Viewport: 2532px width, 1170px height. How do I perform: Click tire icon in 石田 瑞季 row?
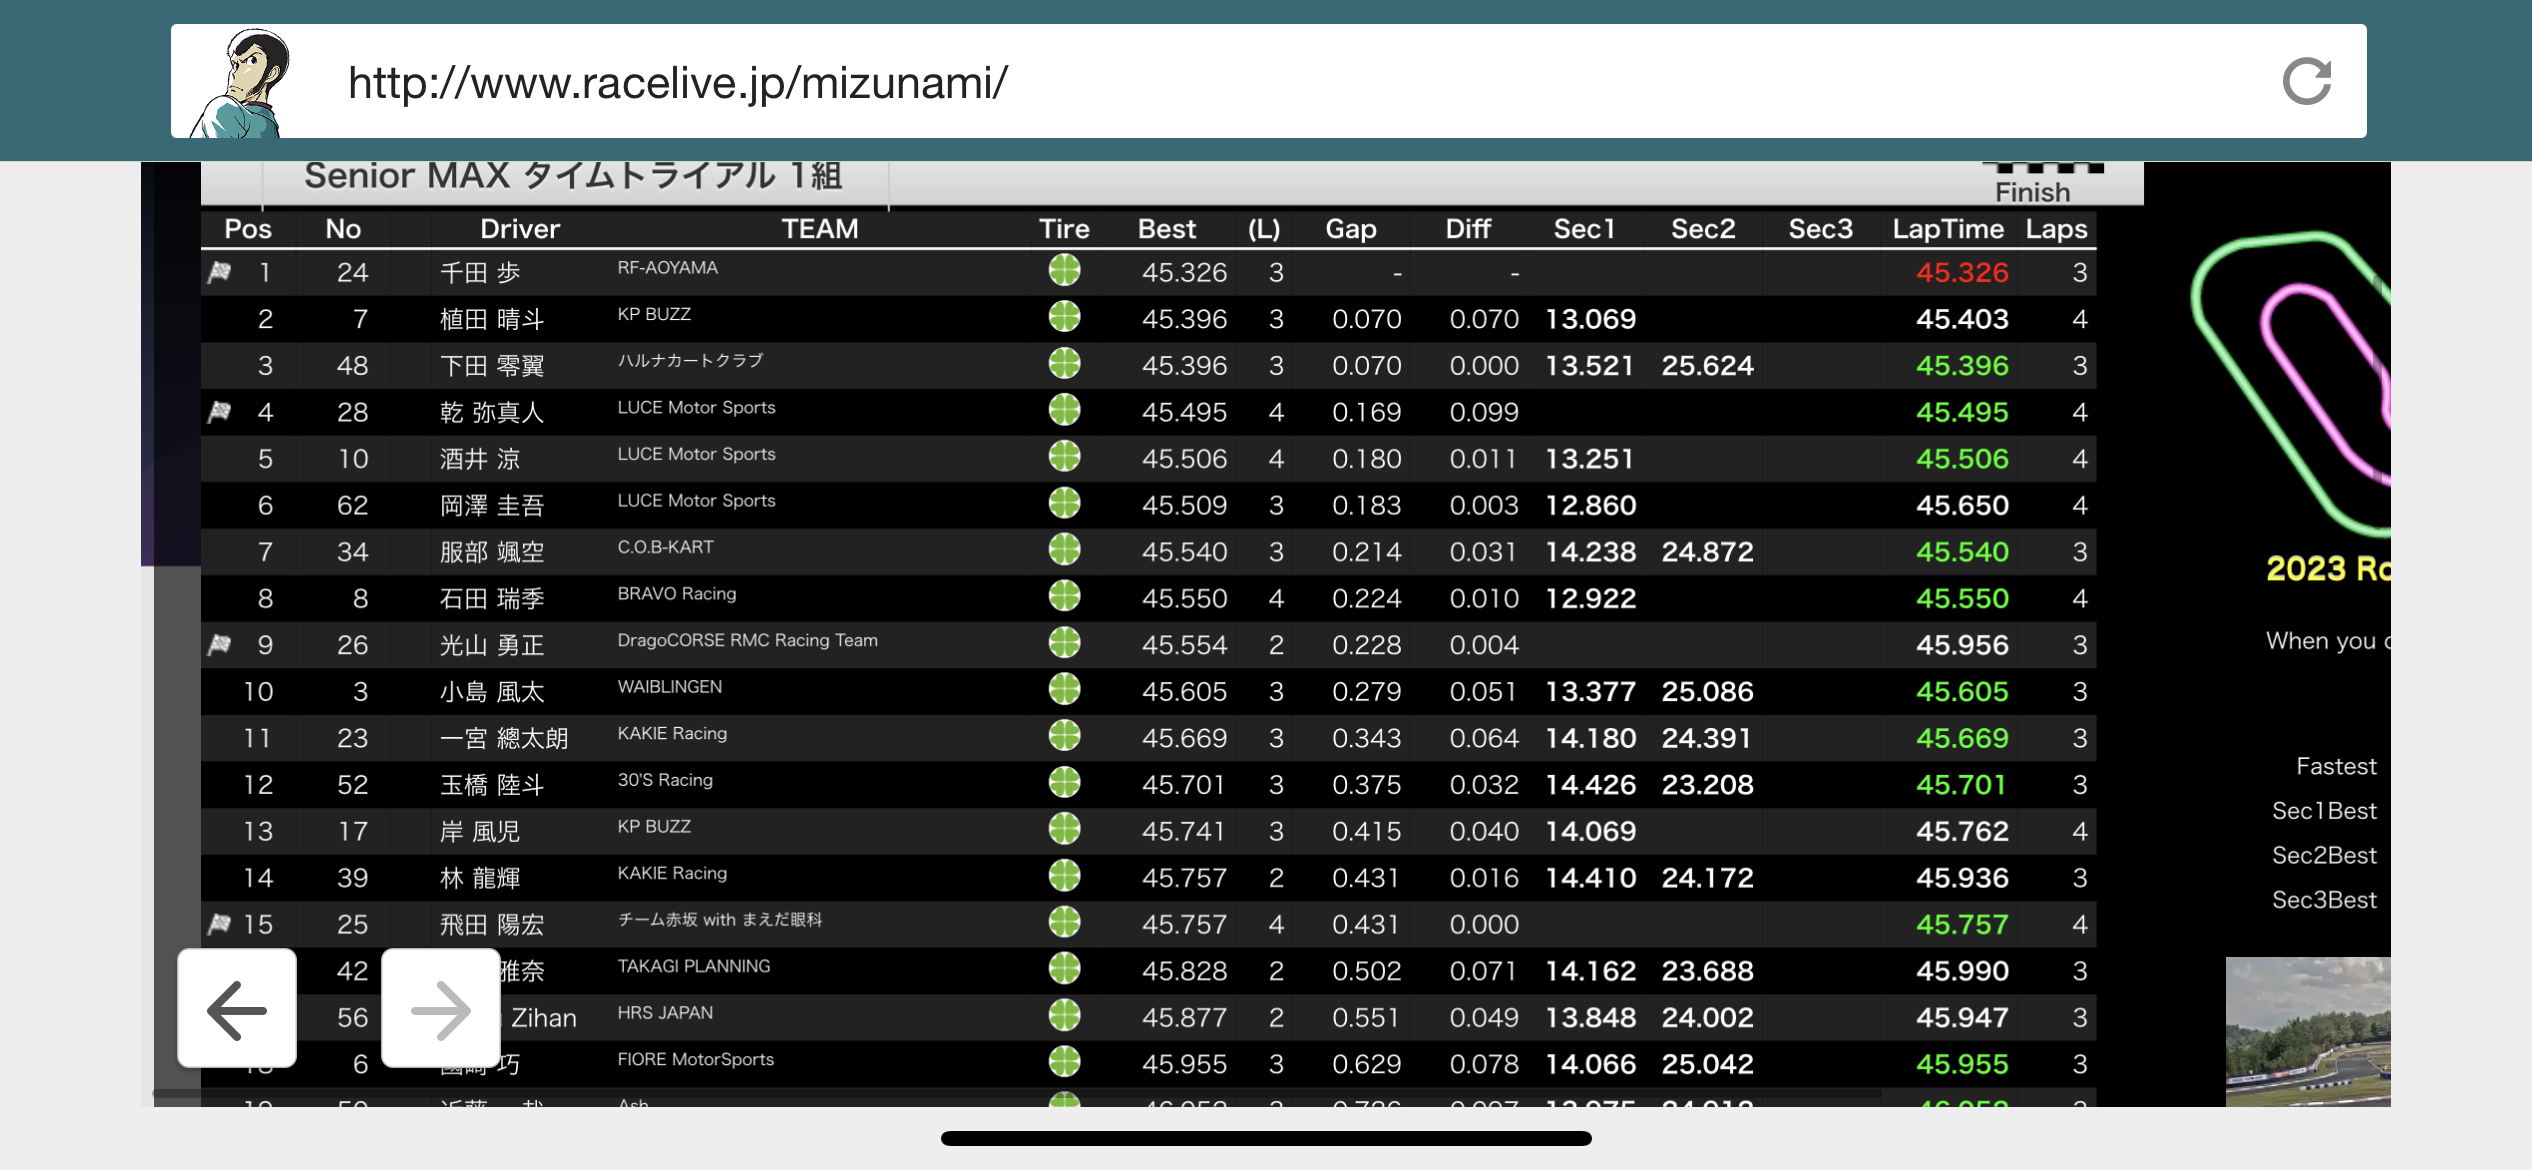tap(1064, 596)
